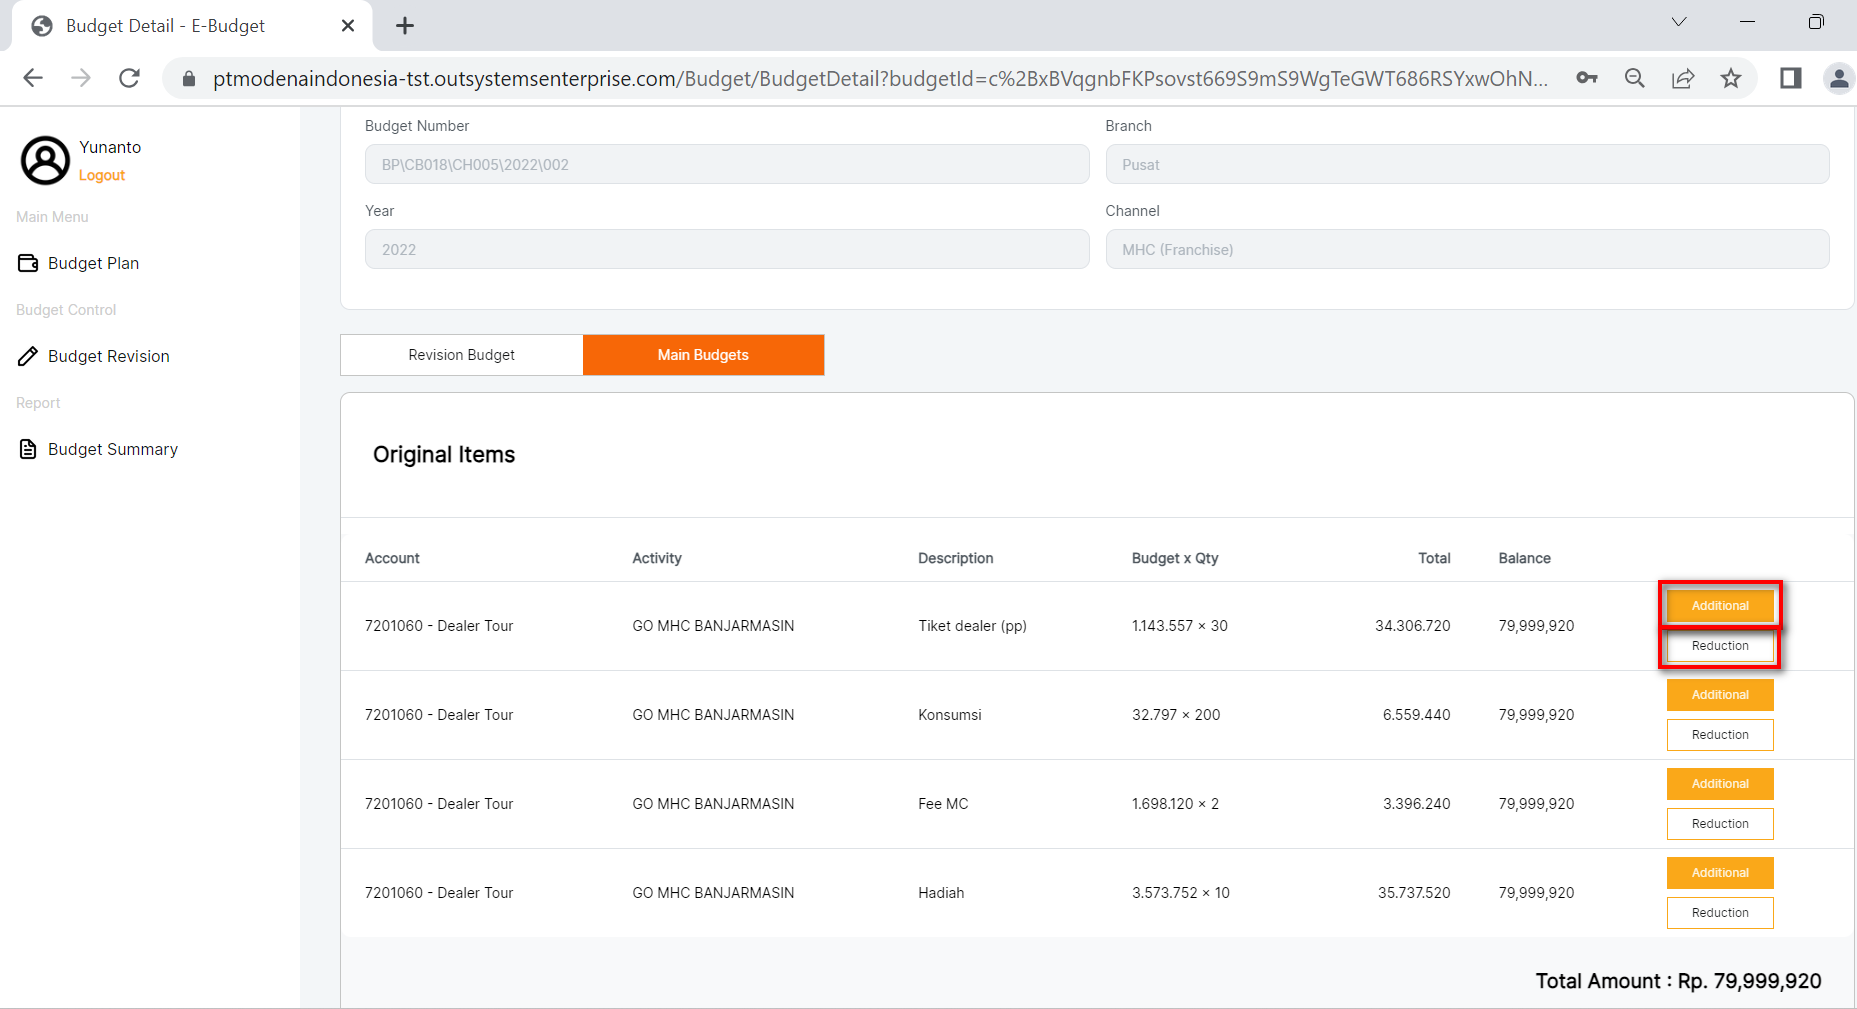Go back using the browser back arrow
Image resolution: width=1857 pixels, height=1009 pixels.
[x=33, y=78]
